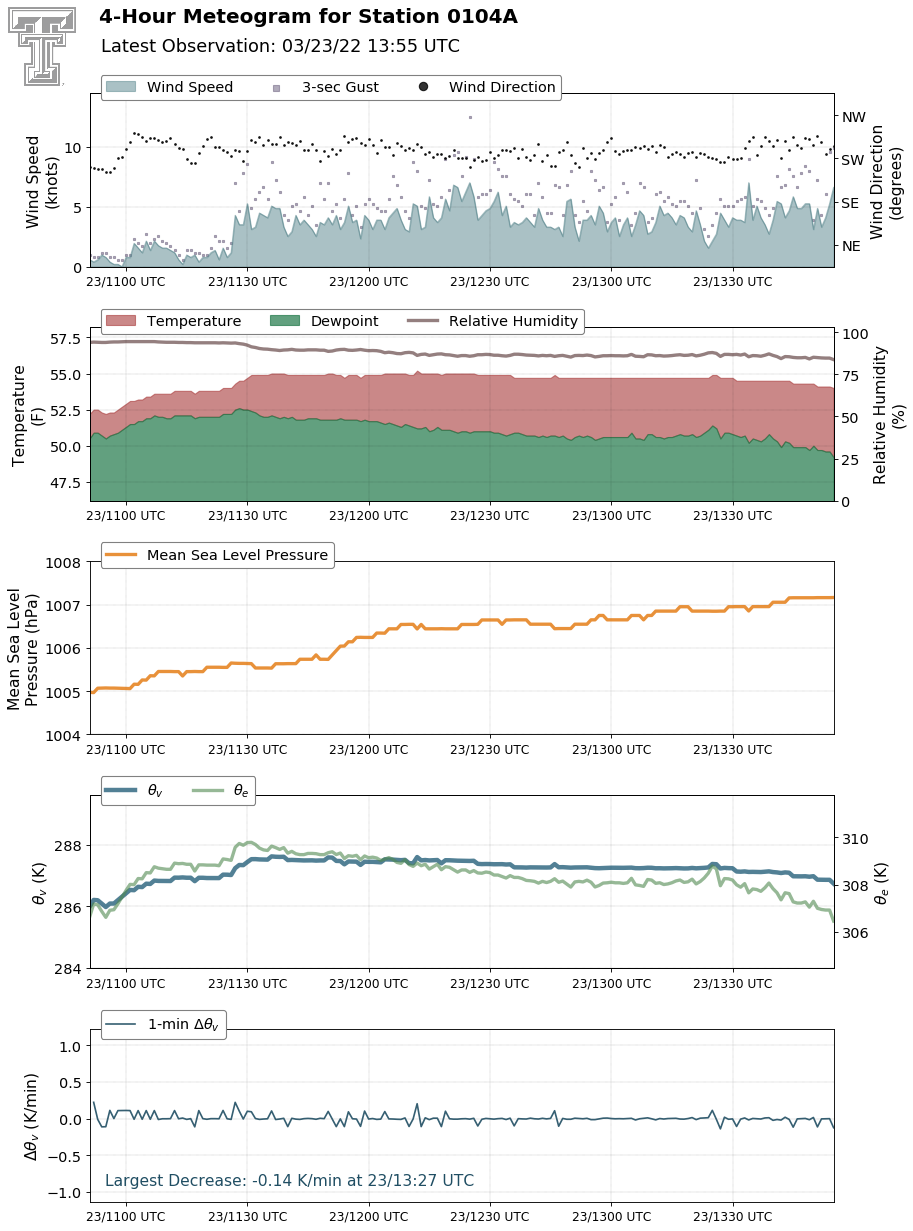
Task: Click the 'Temperature (F)' y-axis title
Action: [x=28, y=415]
